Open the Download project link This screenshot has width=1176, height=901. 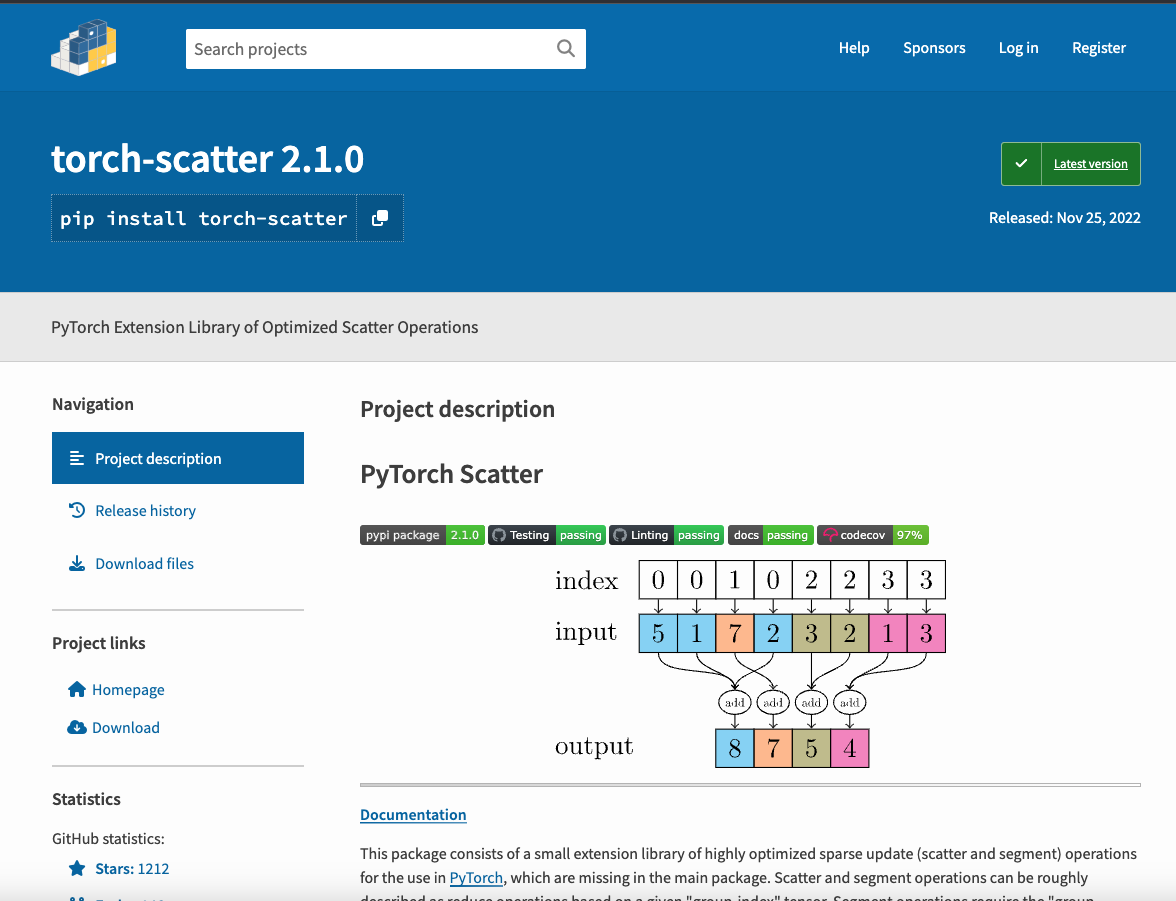126,728
